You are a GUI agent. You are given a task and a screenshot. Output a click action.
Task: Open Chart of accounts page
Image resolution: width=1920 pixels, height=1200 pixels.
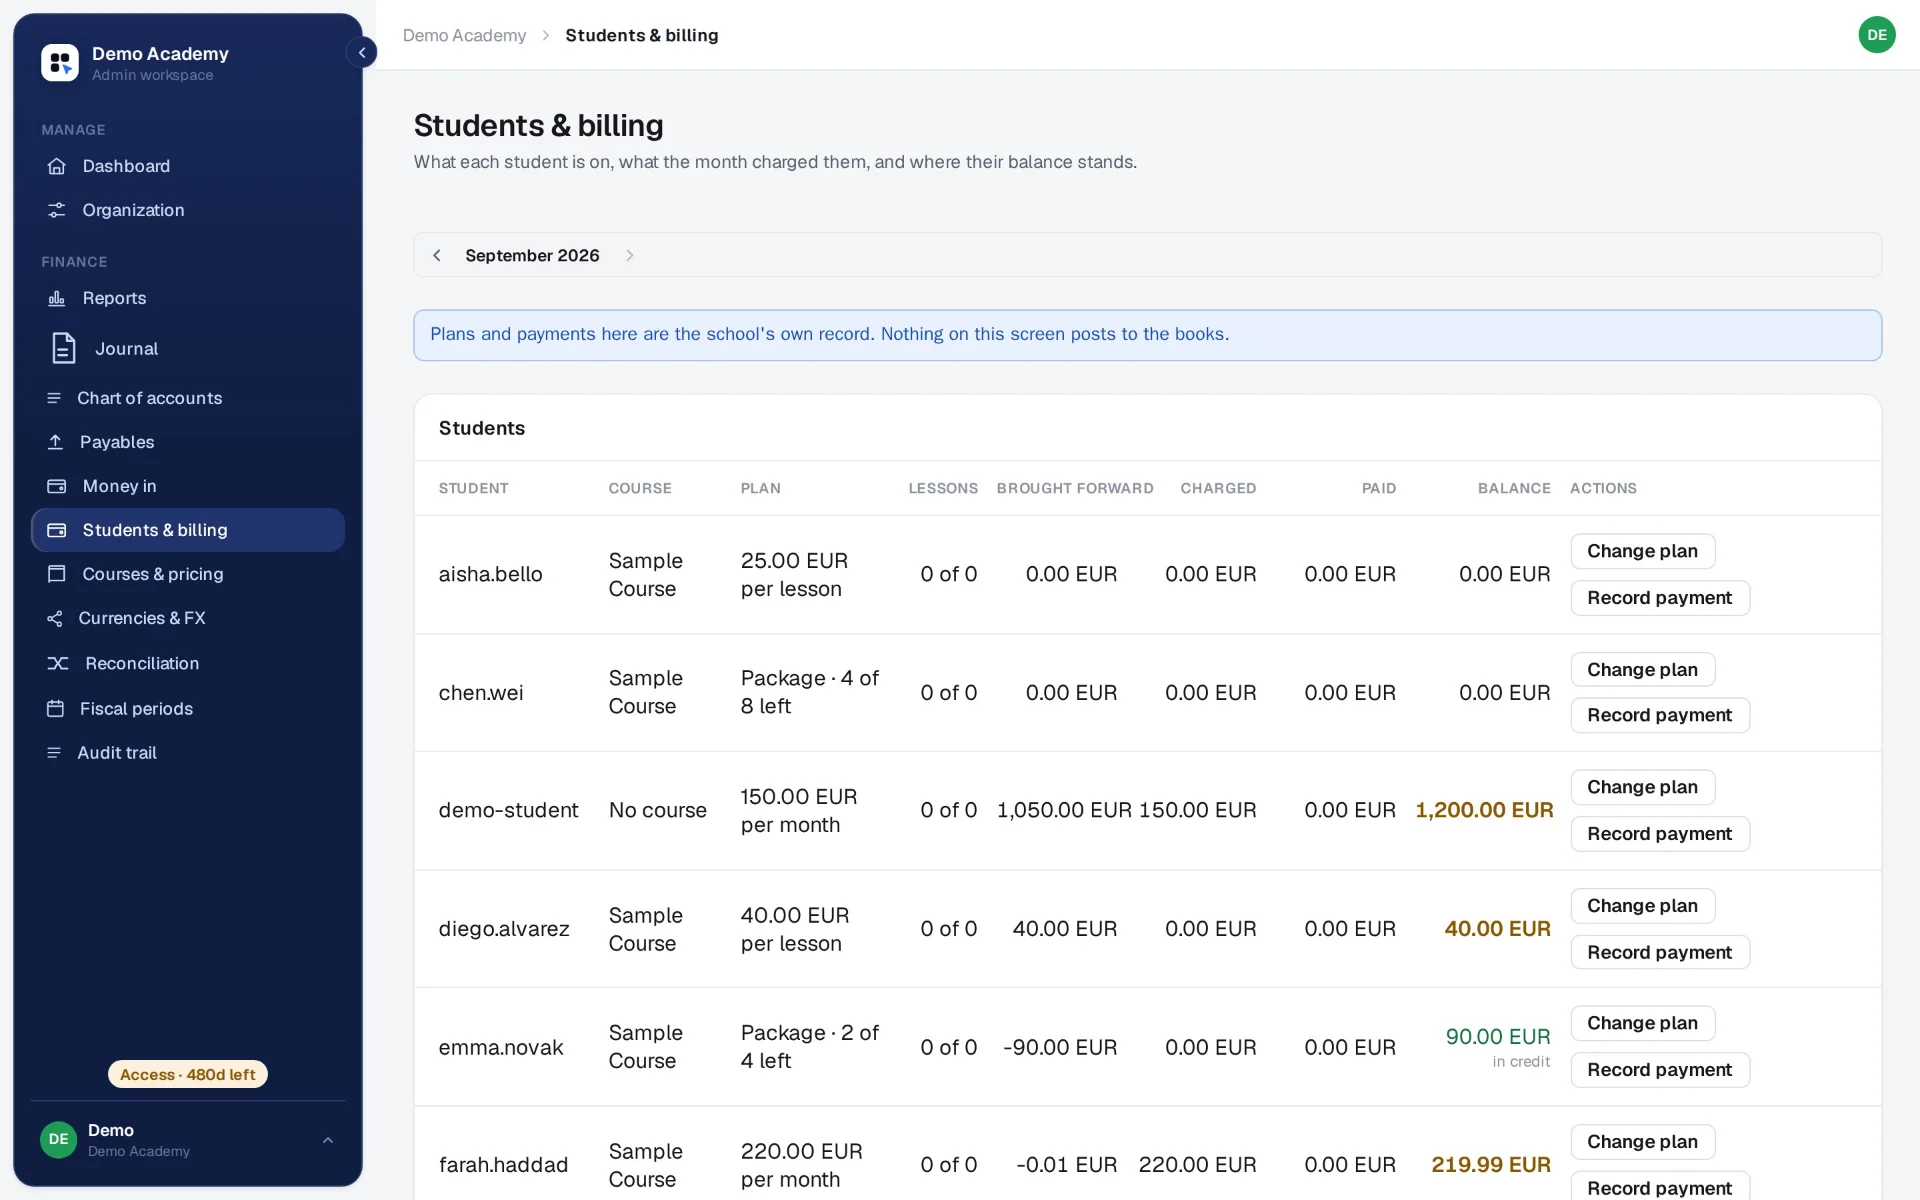click(x=188, y=398)
